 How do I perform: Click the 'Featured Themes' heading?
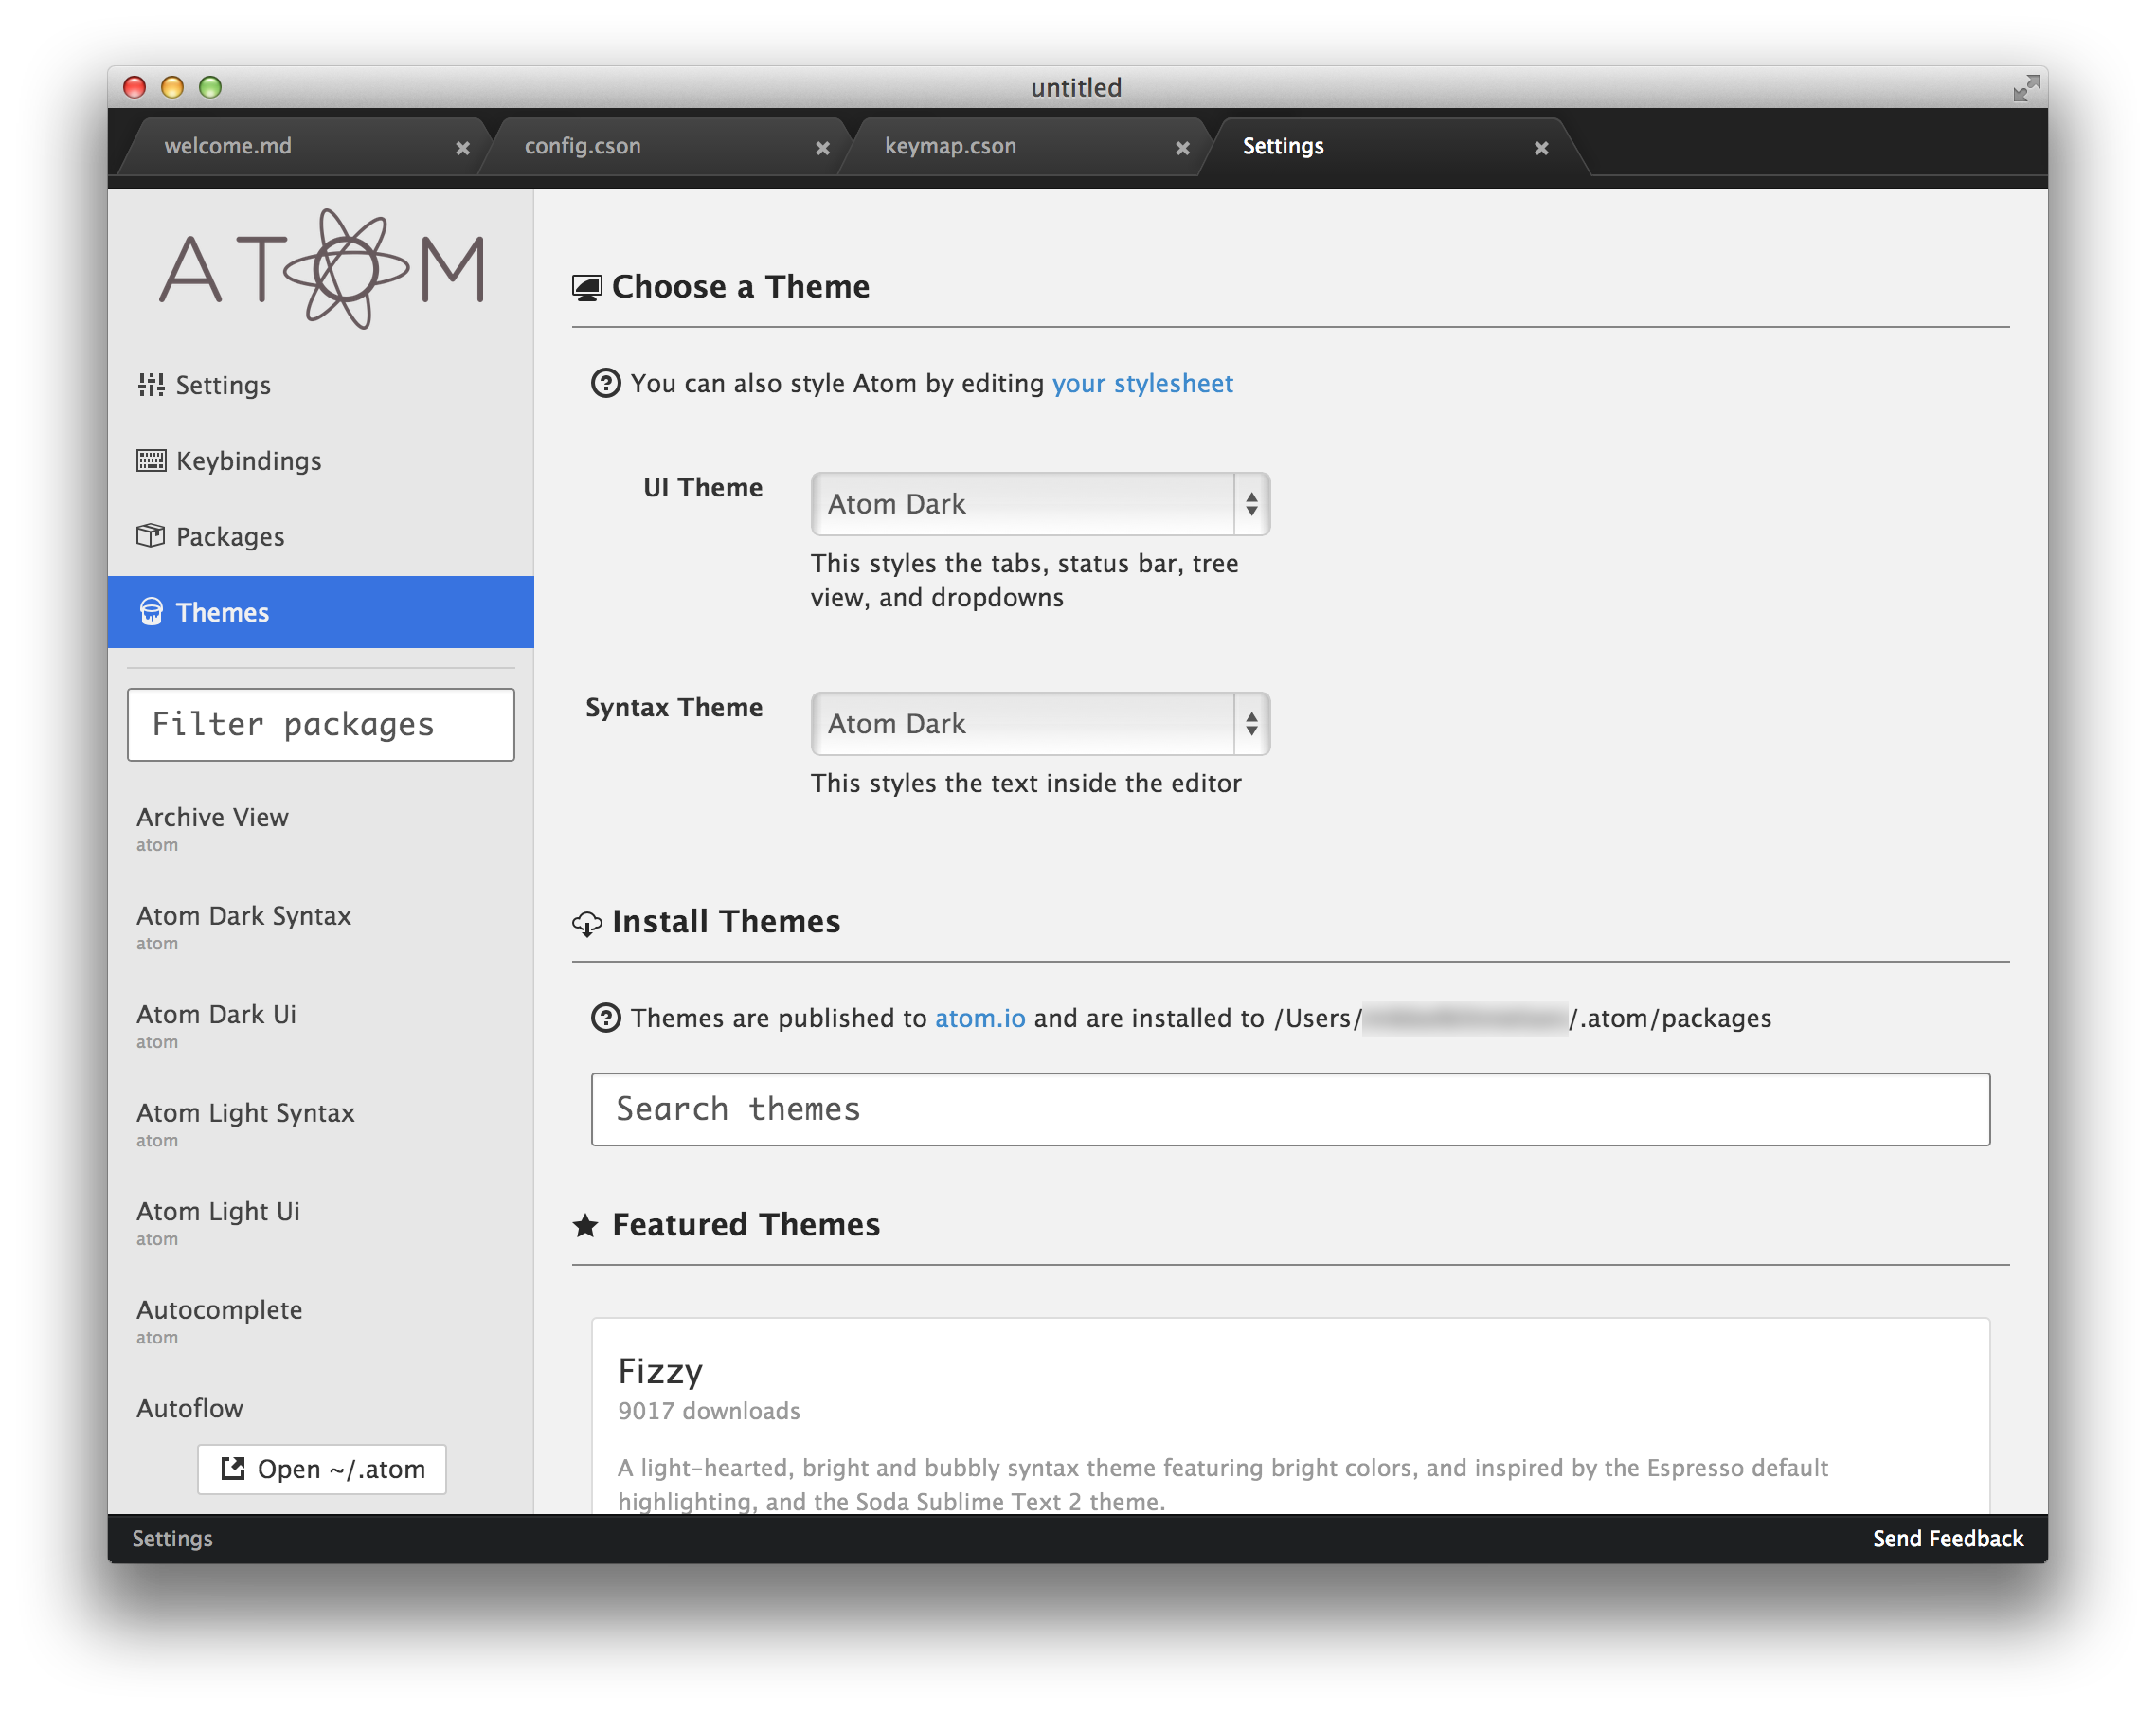pyautogui.click(x=746, y=1224)
